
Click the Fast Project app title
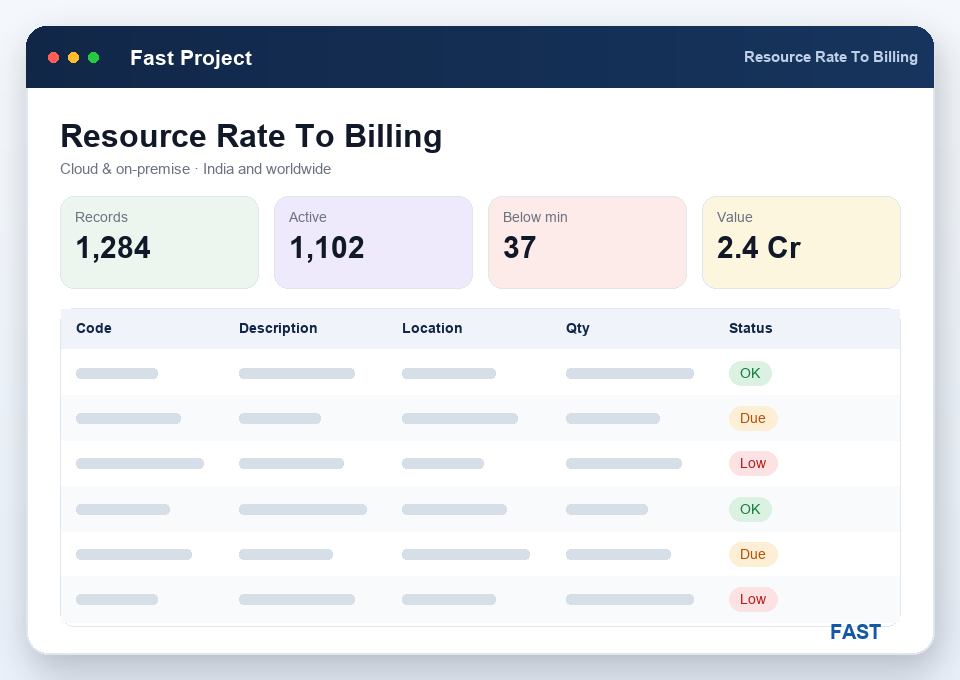tap(191, 58)
